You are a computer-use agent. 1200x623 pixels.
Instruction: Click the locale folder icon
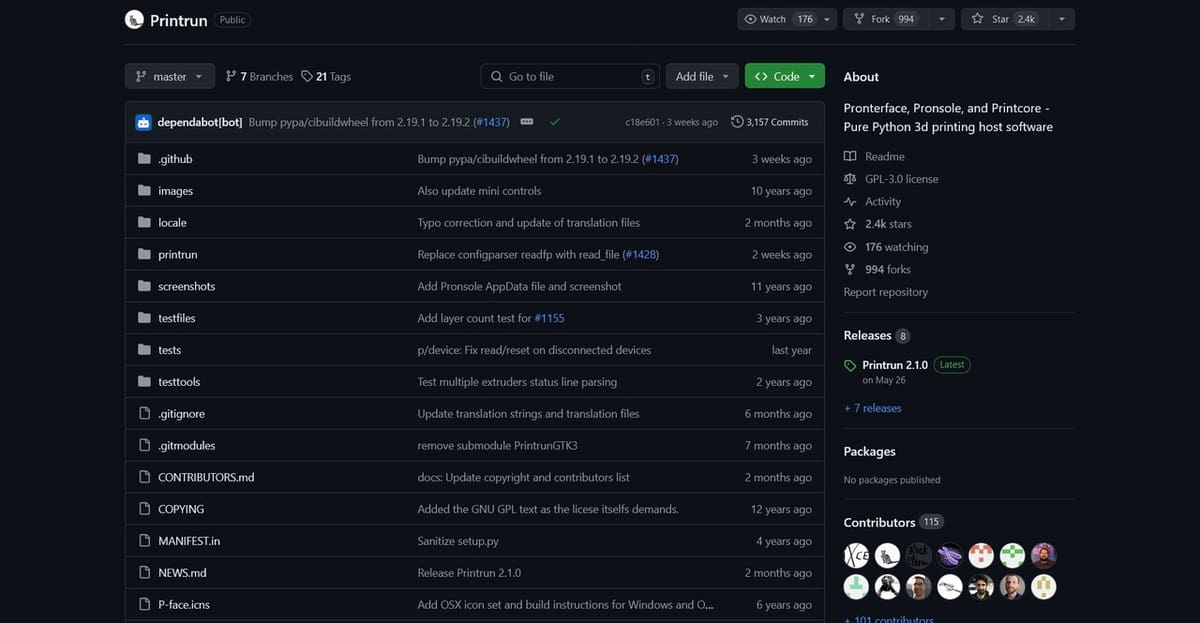[x=144, y=222]
